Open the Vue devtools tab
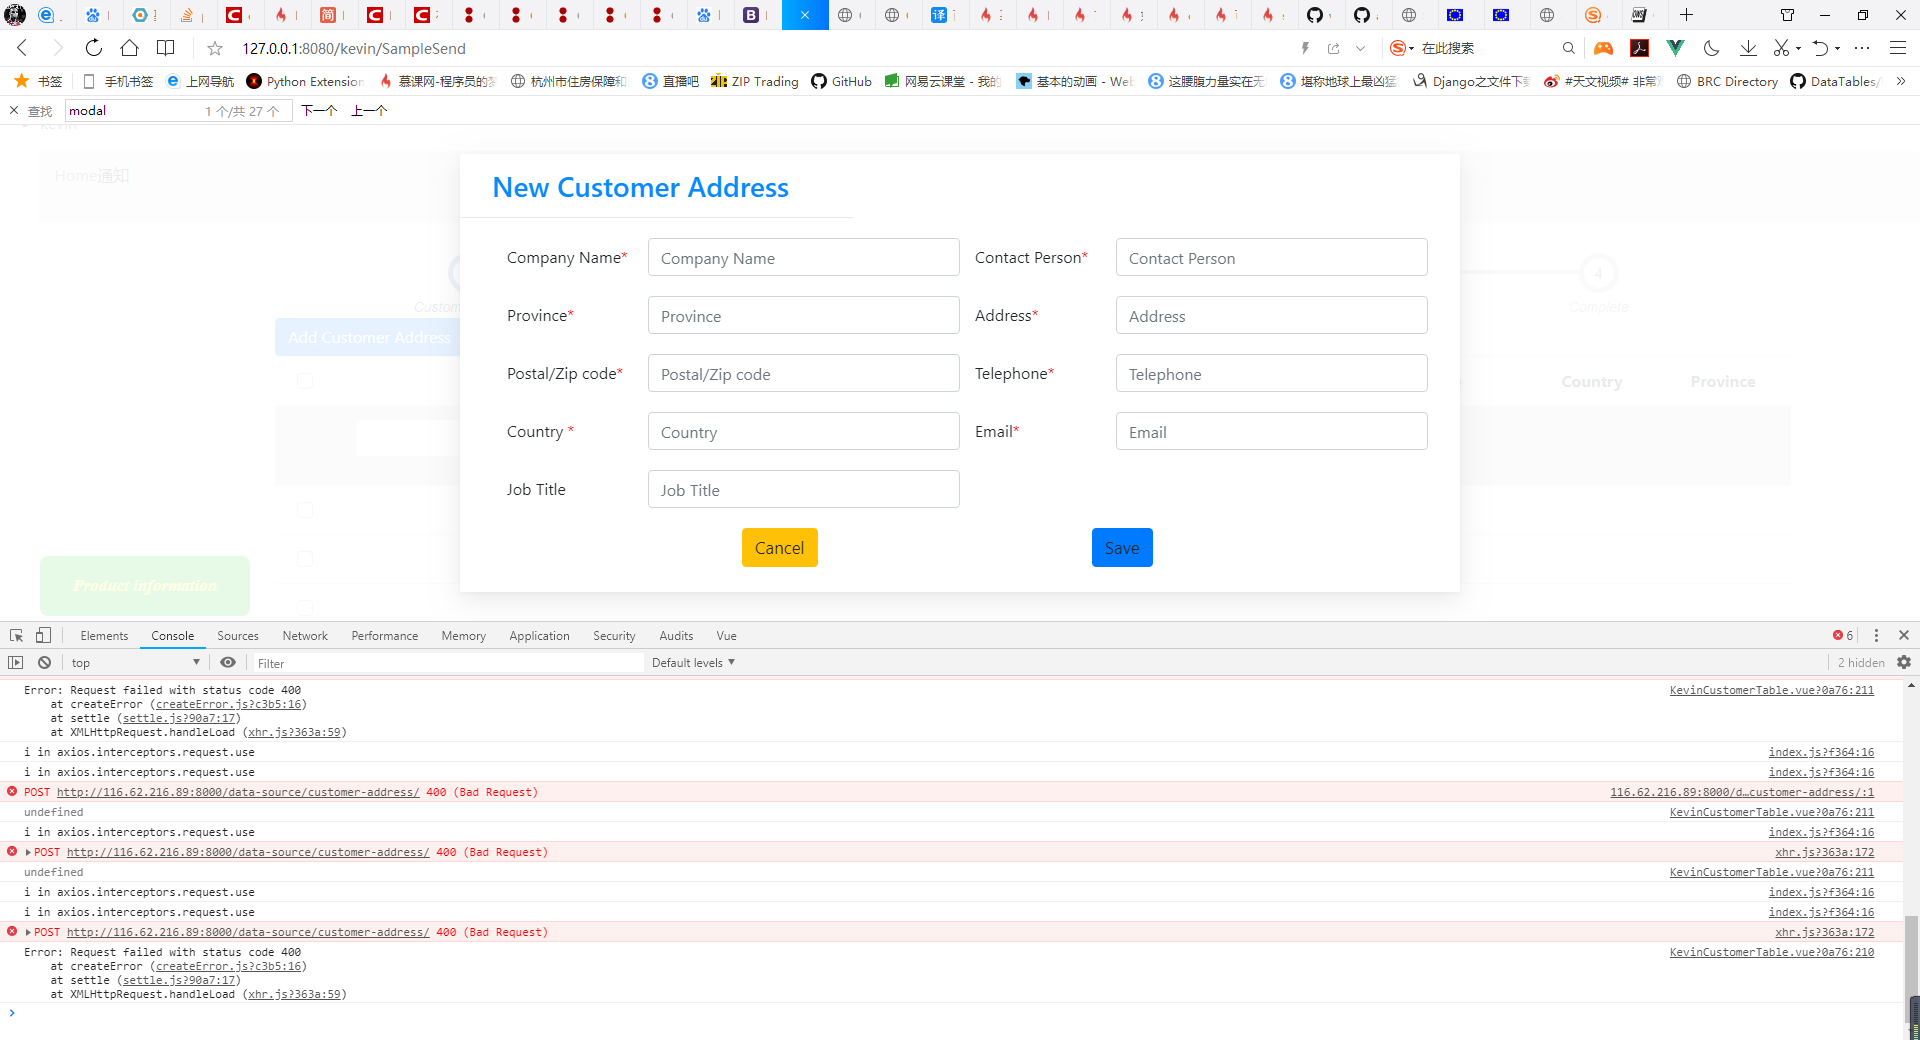This screenshot has height=1040, width=1920. [x=726, y=635]
